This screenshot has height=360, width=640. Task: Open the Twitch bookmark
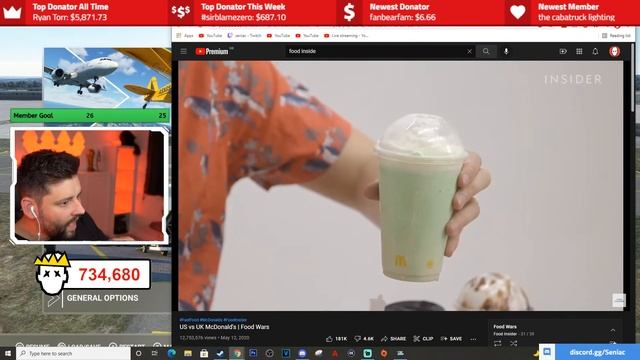(244, 36)
